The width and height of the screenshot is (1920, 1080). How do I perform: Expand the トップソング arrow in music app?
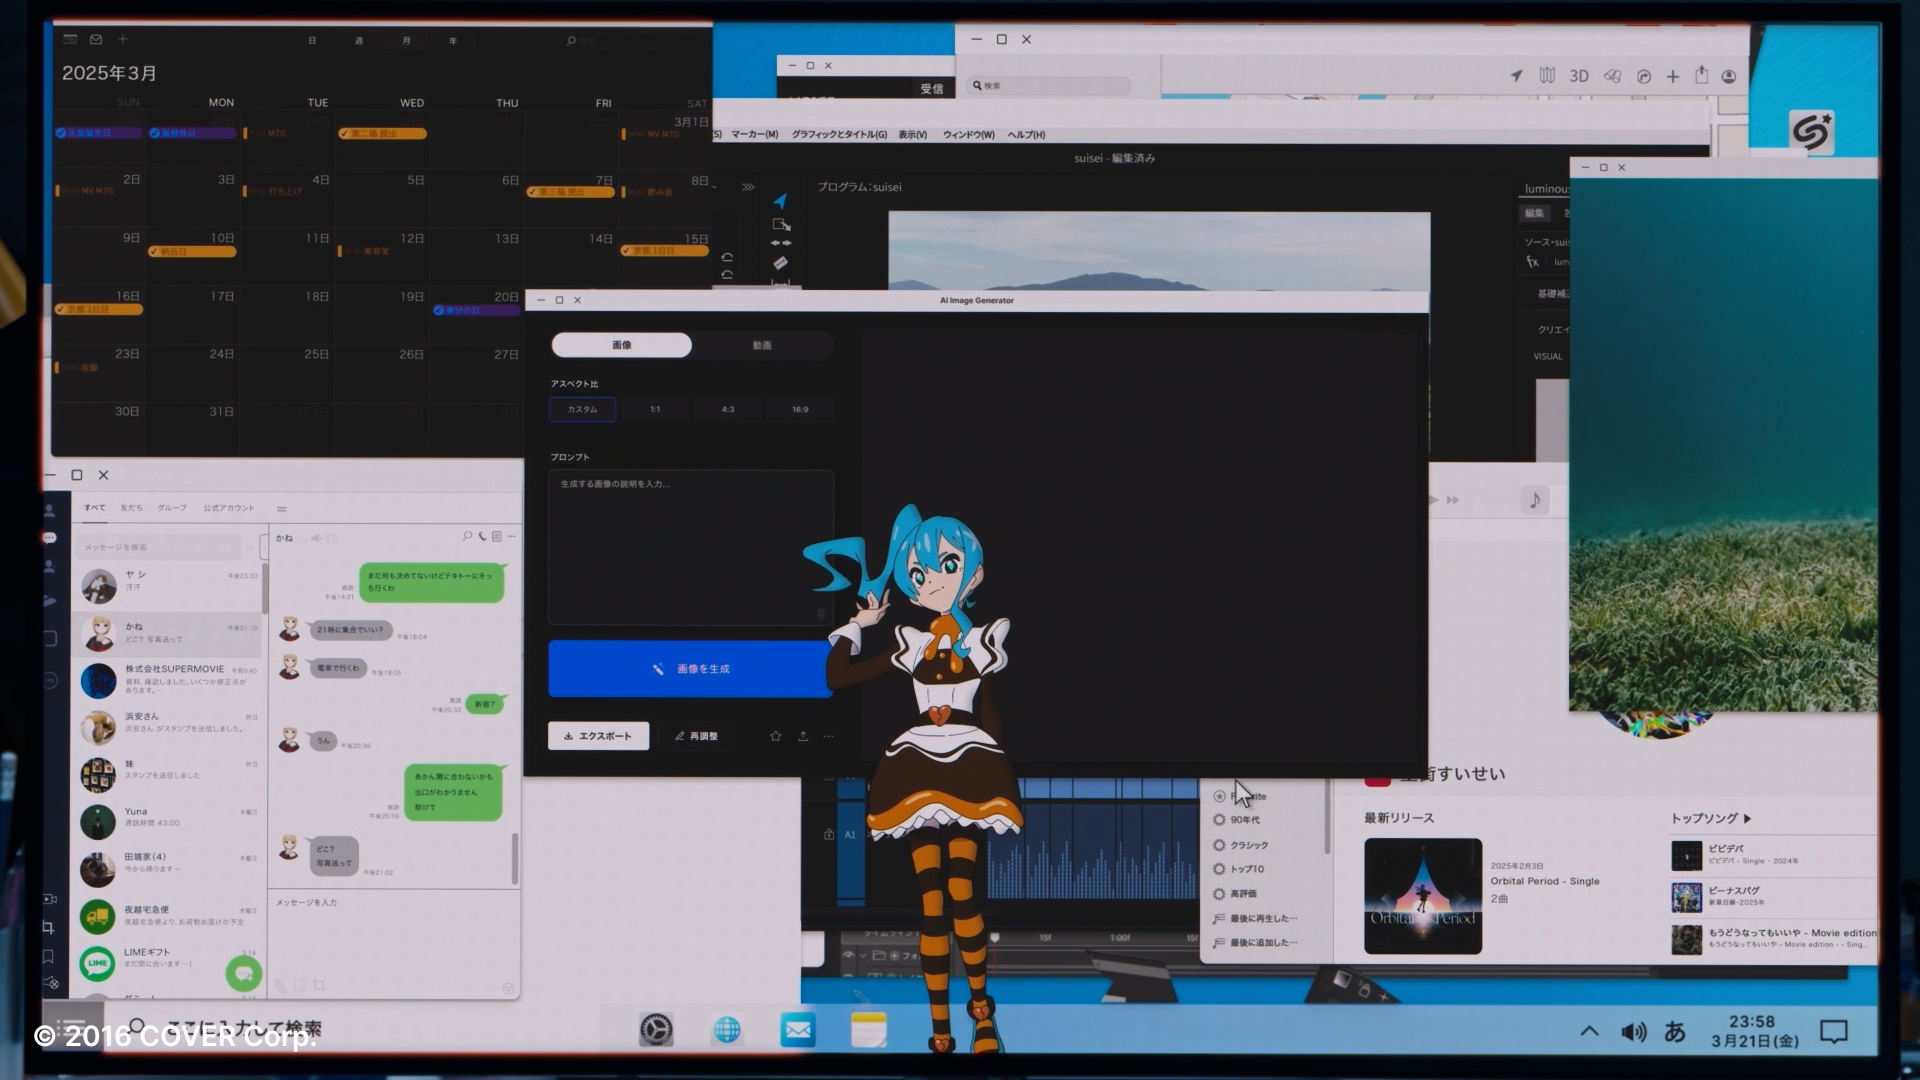[1748, 818]
